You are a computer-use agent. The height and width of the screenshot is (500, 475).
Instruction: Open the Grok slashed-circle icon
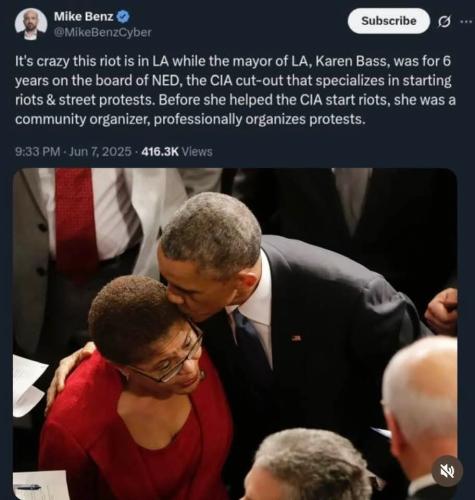(444, 22)
